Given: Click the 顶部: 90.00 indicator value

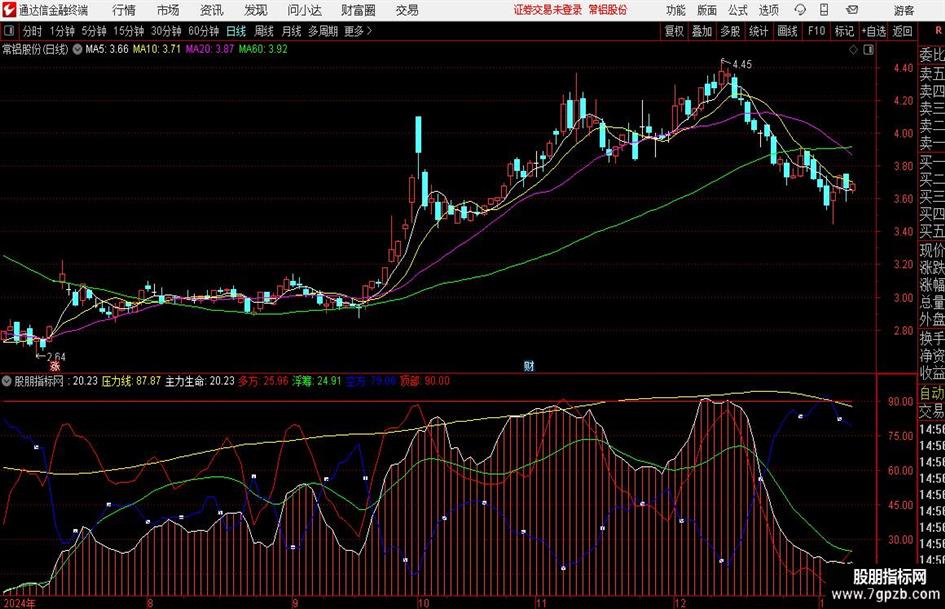Looking at the screenshot, I should pyautogui.click(x=425, y=381).
